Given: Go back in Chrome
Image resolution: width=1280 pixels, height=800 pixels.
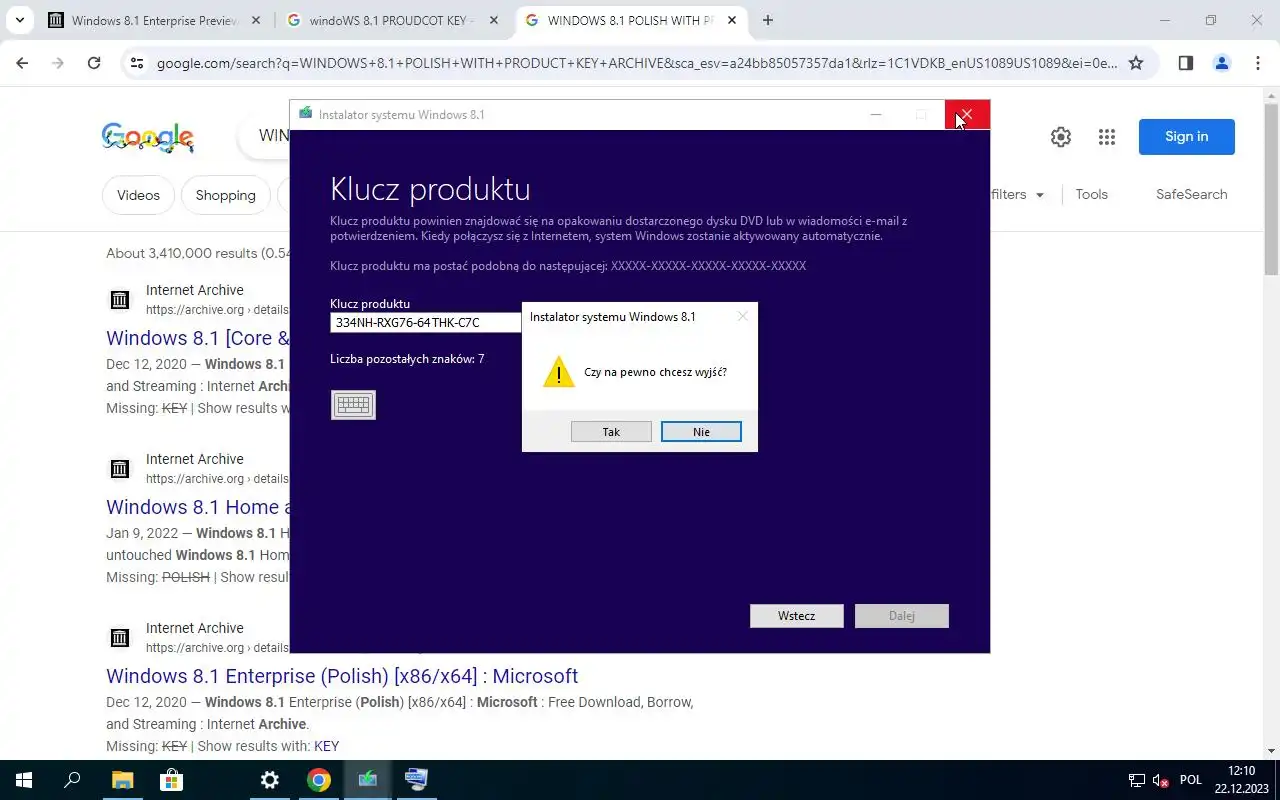Looking at the screenshot, I should coord(22,63).
